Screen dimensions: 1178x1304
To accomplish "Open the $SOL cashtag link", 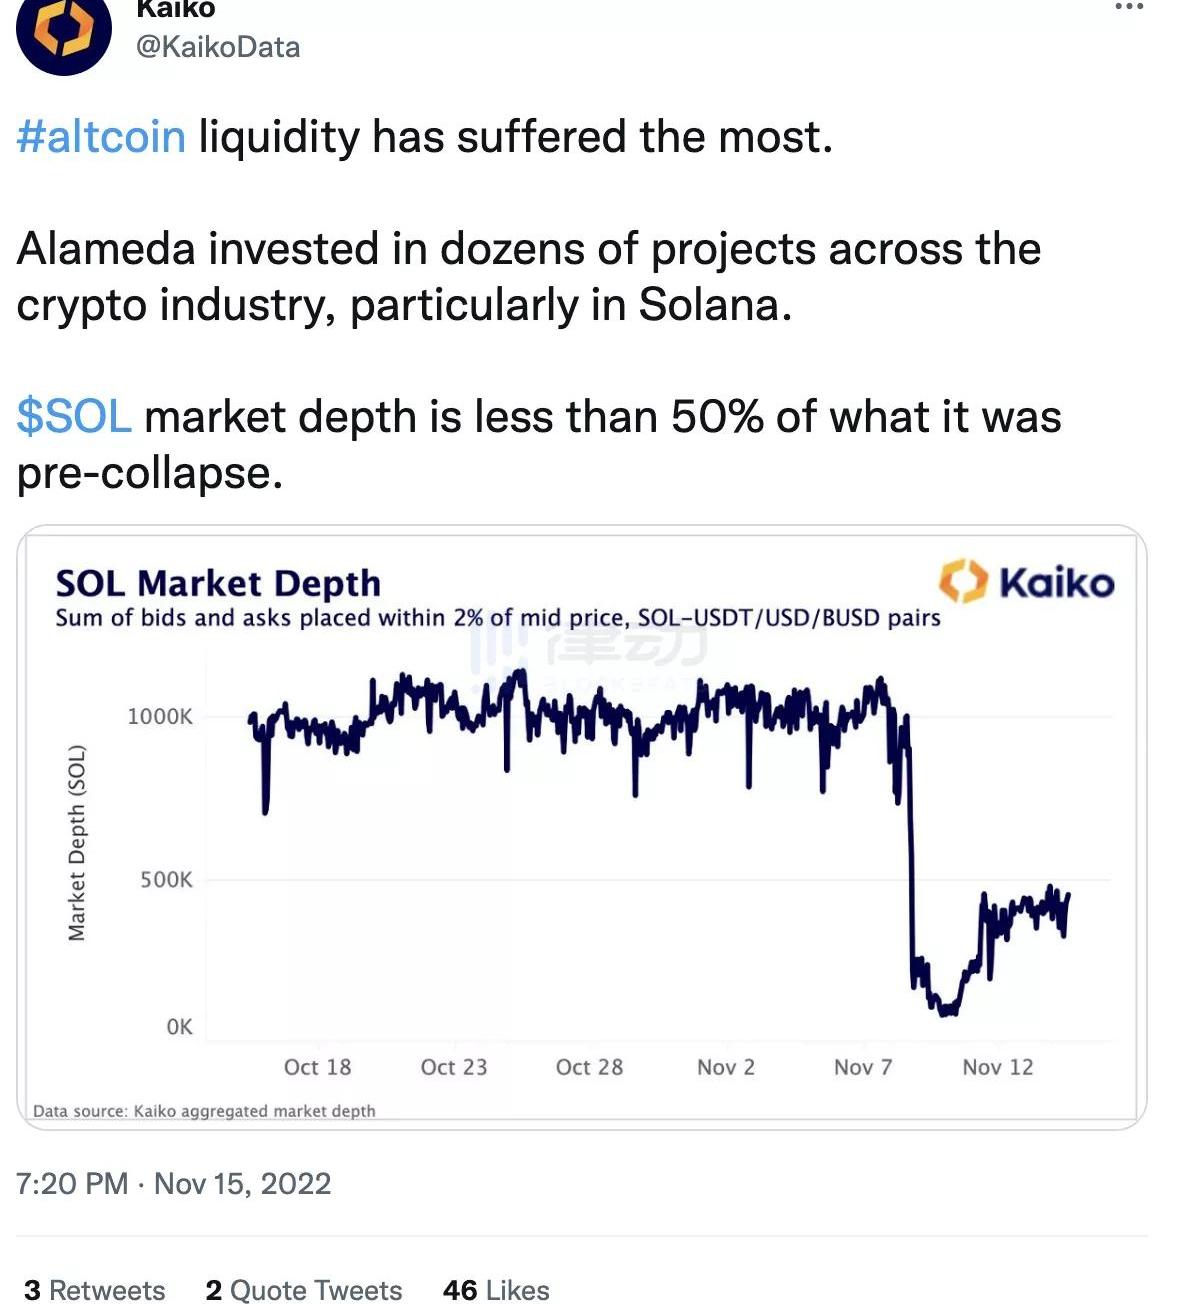I will [x=74, y=417].
